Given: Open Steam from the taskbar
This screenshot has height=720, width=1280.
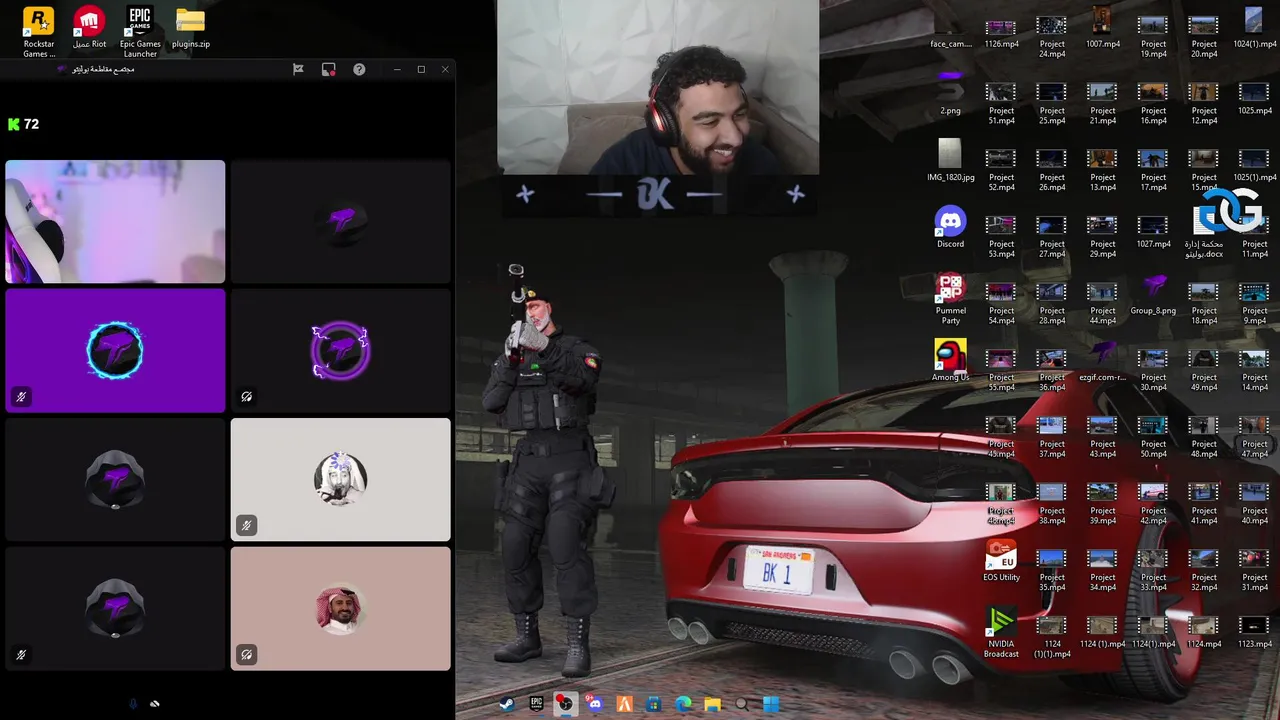Looking at the screenshot, I should tap(507, 704).
